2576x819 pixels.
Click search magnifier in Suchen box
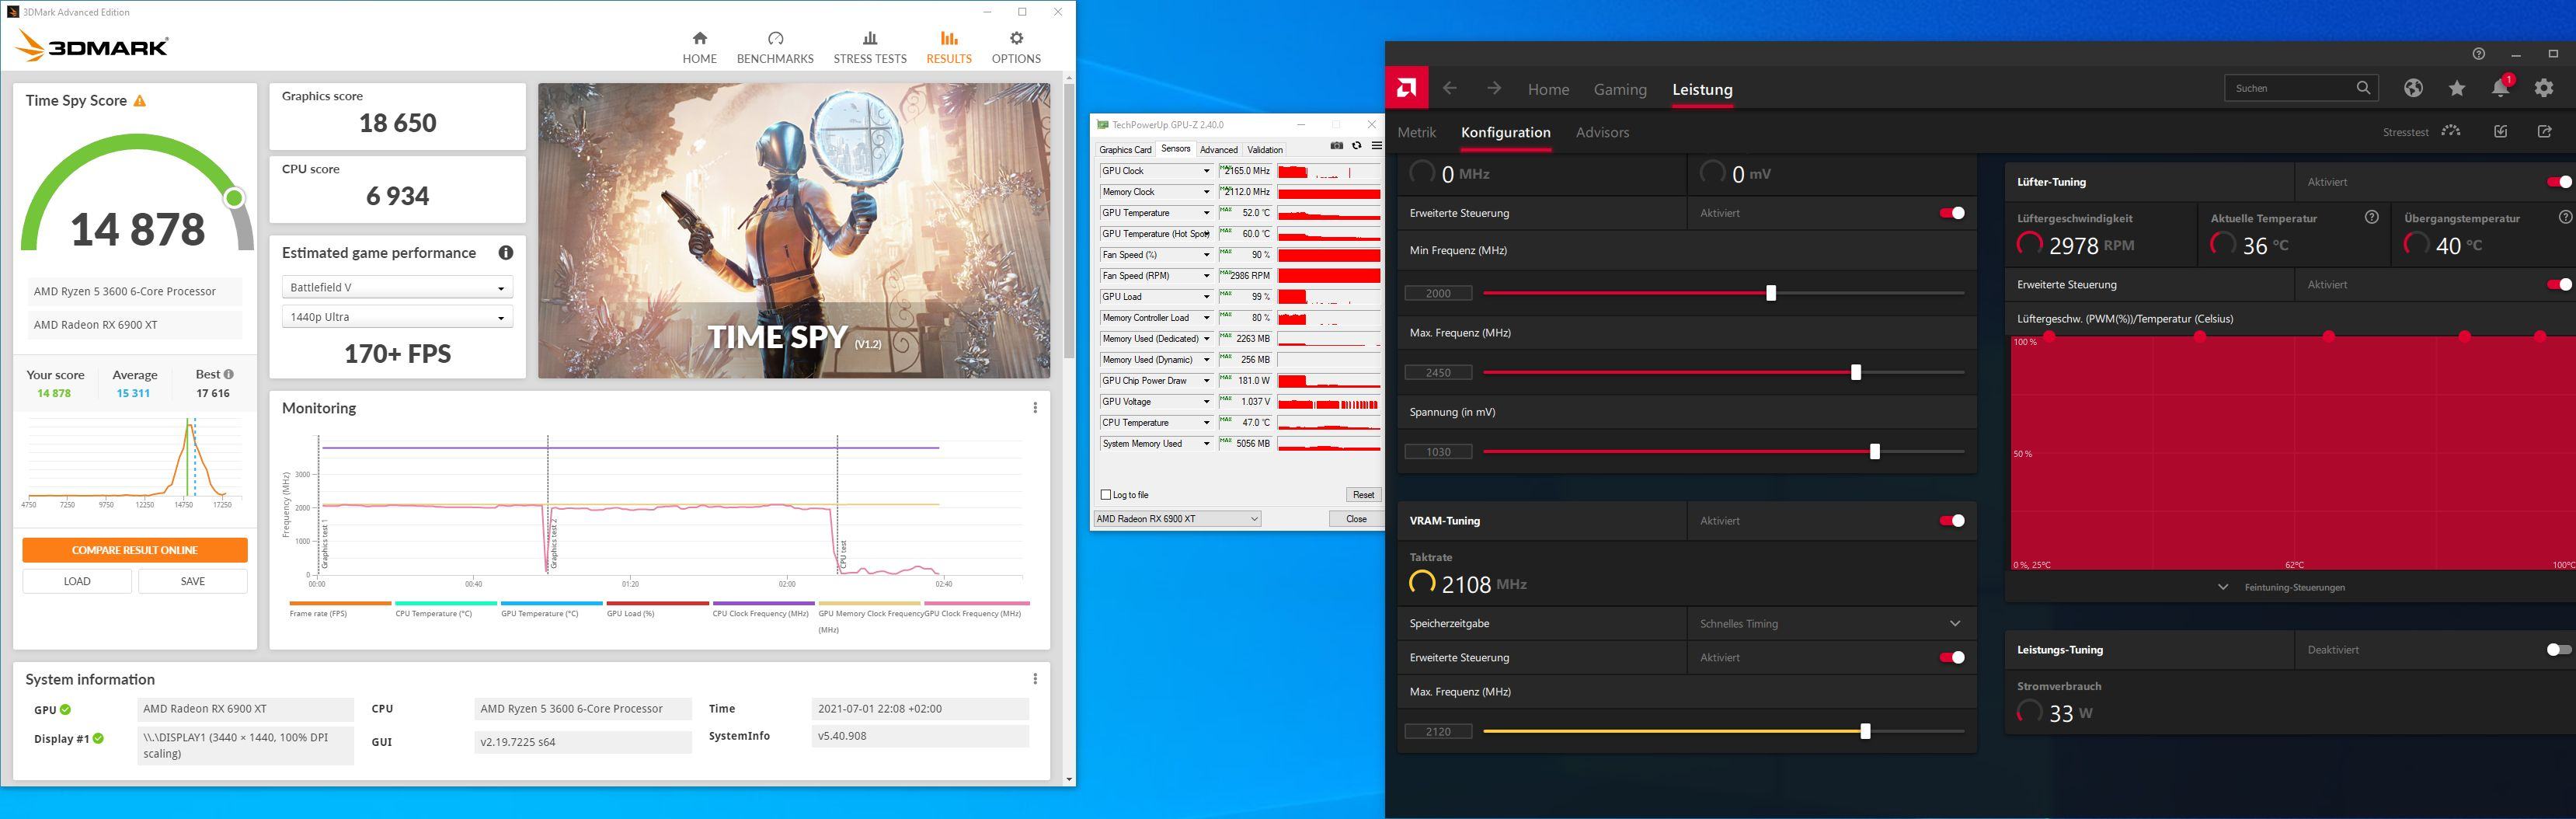2363,88
